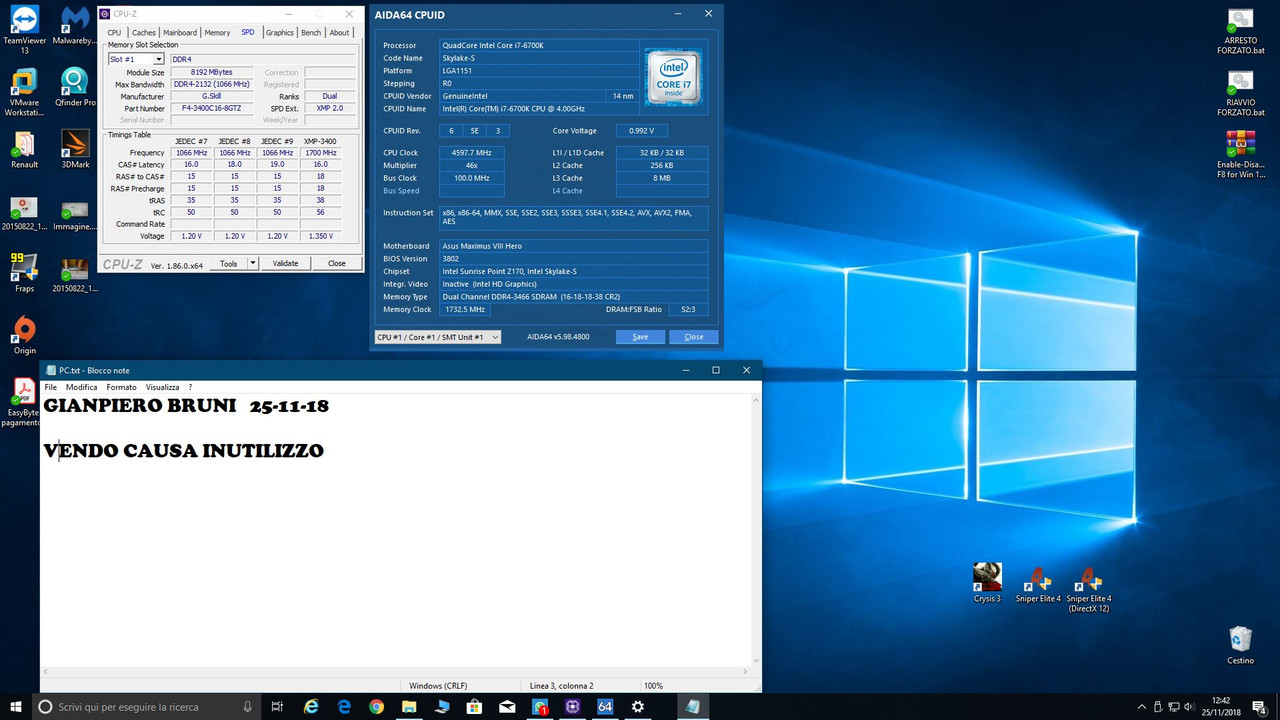Open Origin from the desktop
This screenshot has height=720, width=1280.
pyautogui.click(x=23, y=330)
